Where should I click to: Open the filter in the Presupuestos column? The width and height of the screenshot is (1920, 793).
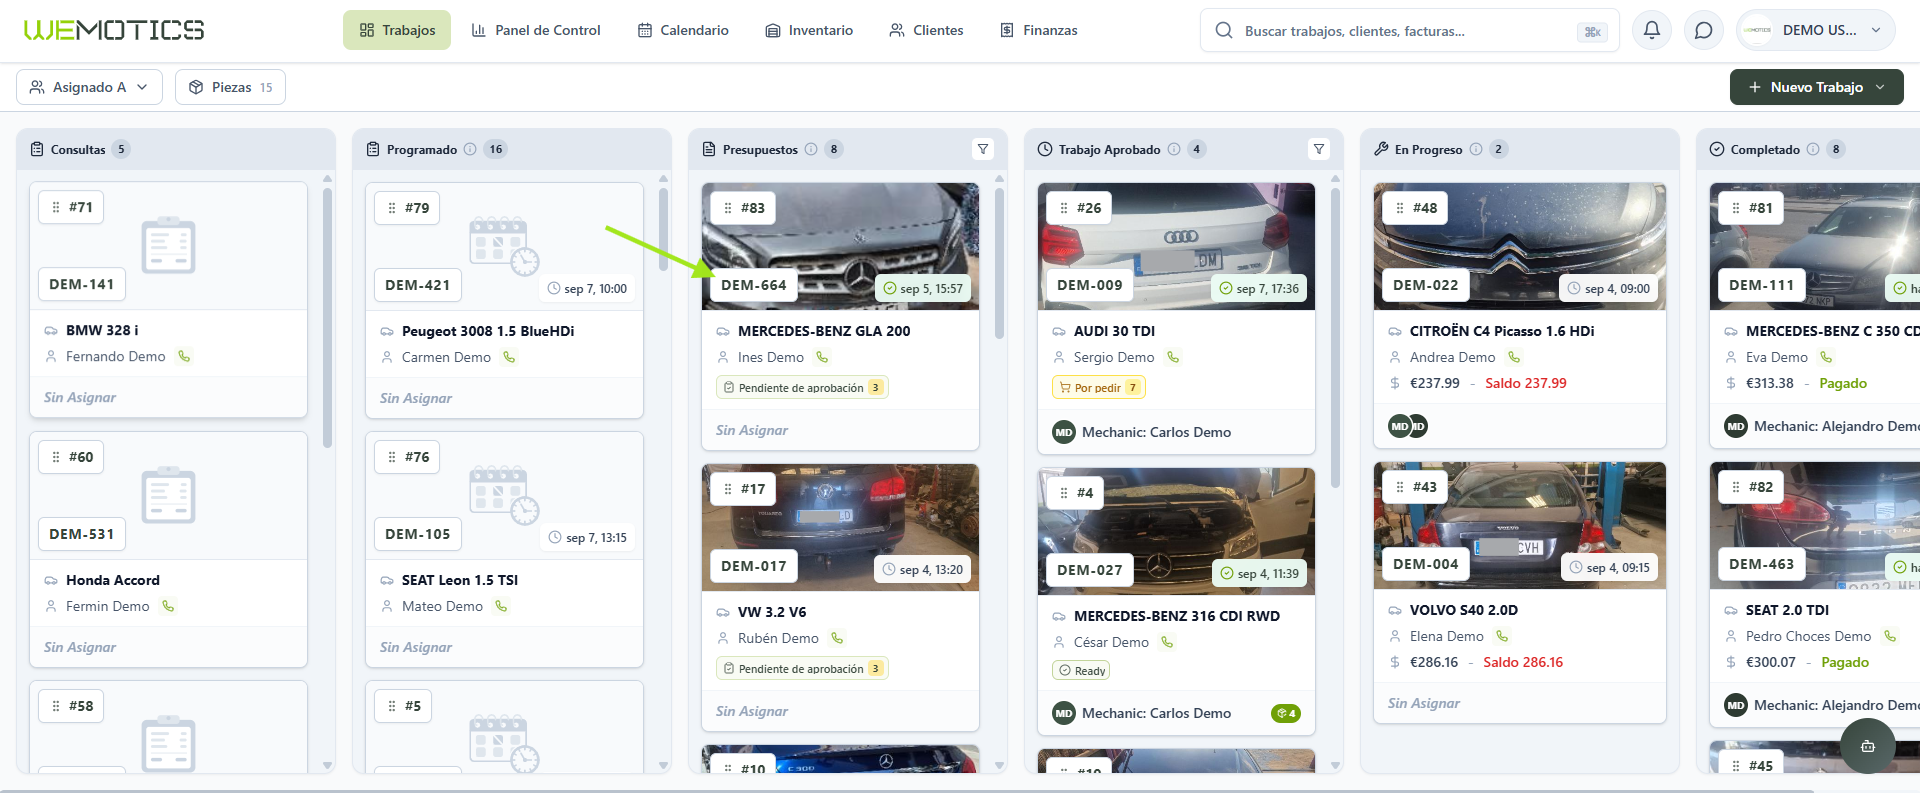coord(983,149)
